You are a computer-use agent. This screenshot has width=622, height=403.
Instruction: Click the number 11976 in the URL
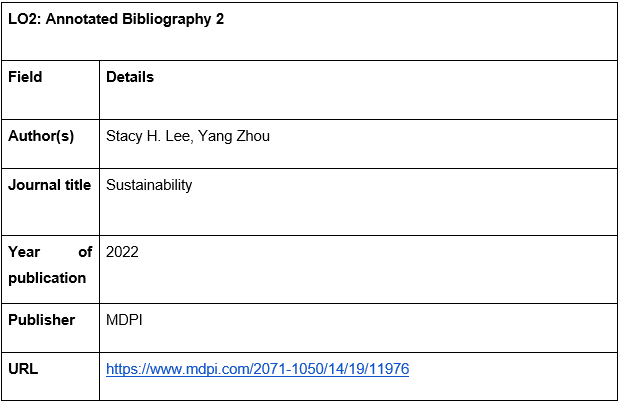pos(389,369)
